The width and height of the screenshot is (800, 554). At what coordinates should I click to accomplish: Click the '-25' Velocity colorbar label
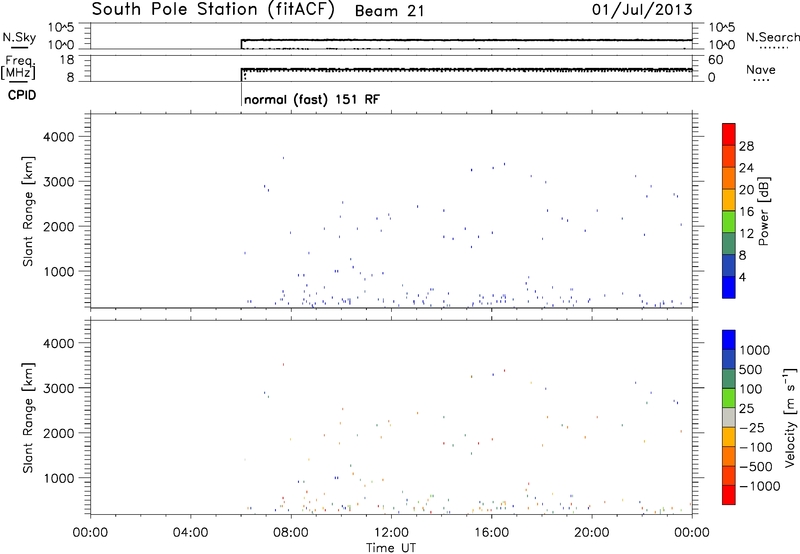click(752, 427)
